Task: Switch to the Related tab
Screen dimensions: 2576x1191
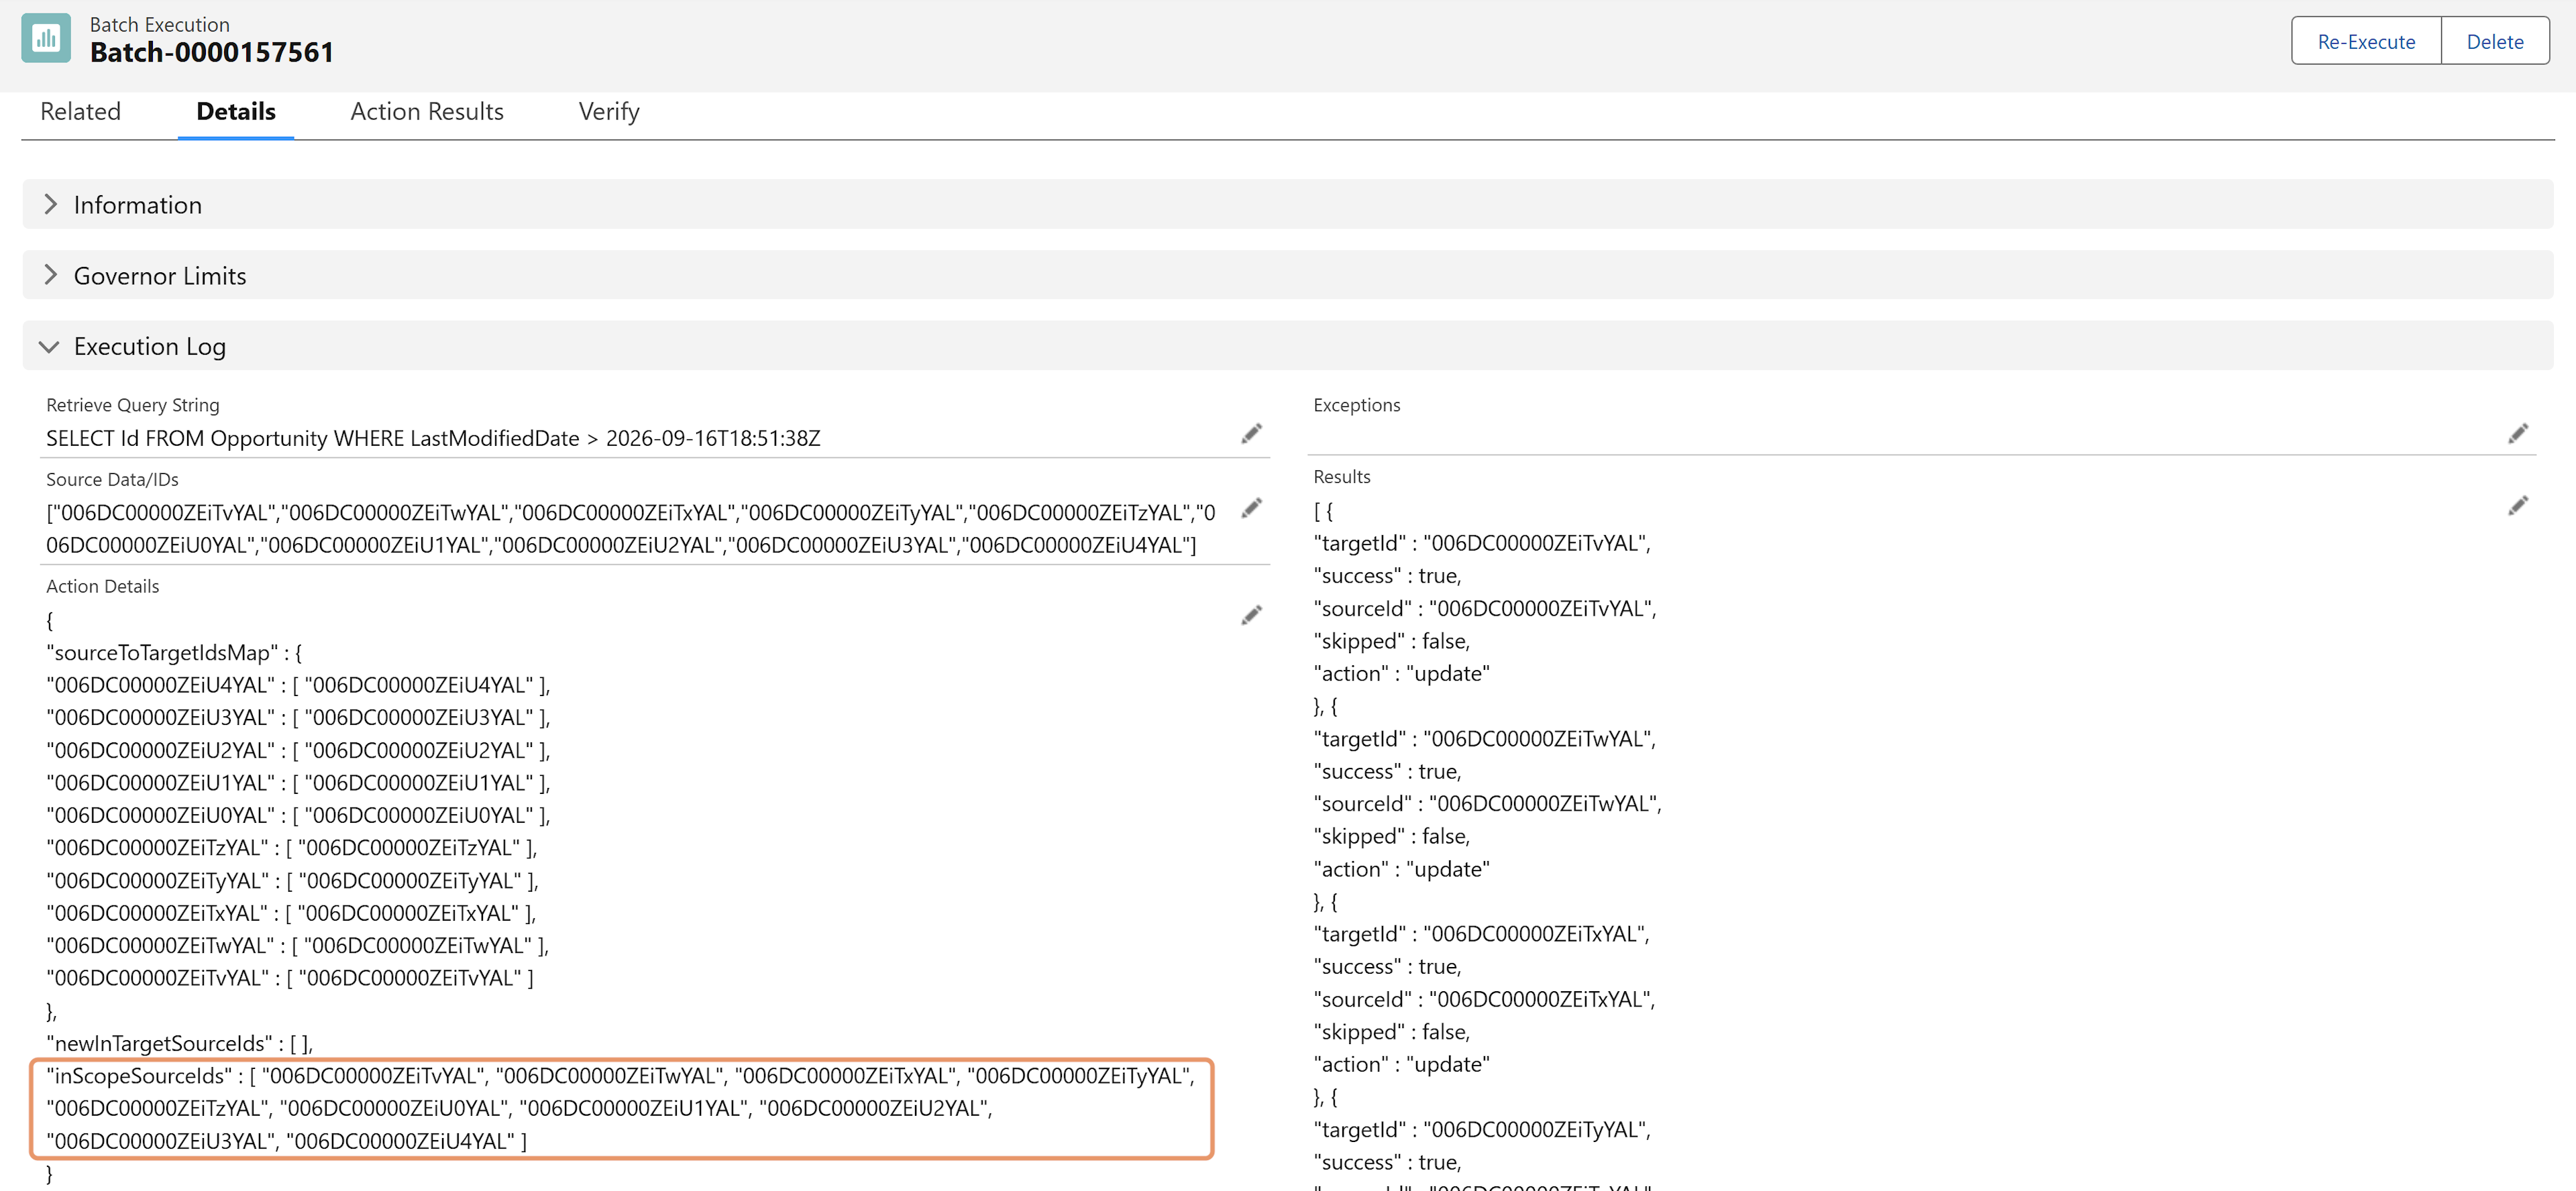Action: pos(80,111)
